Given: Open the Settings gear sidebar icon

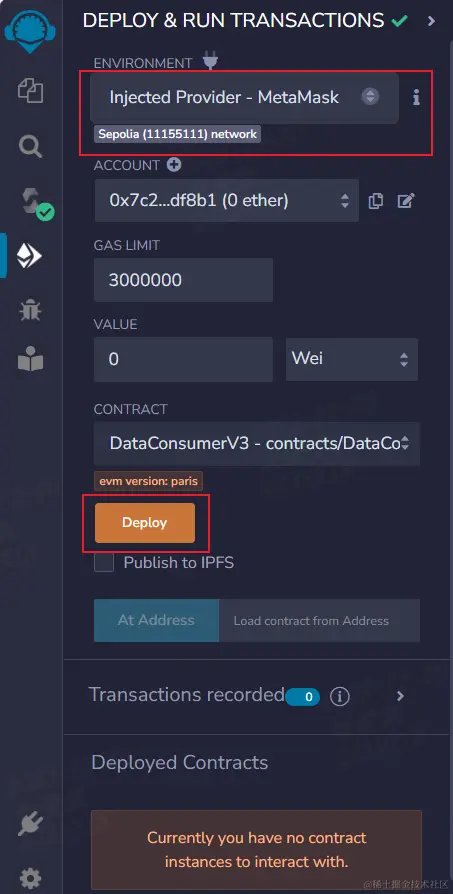Looking at the screenshot, I should coord(30,877).
